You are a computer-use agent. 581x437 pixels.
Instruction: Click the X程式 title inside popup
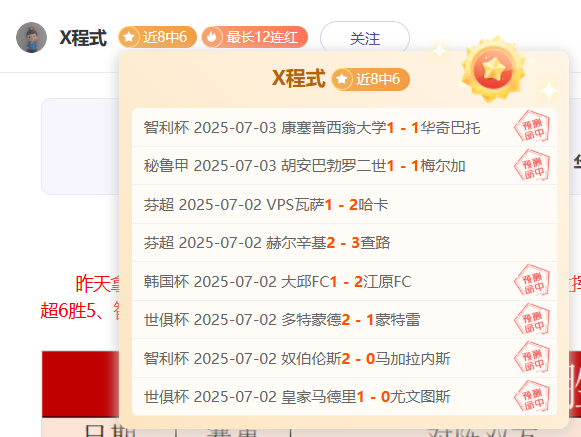point(299,79)
